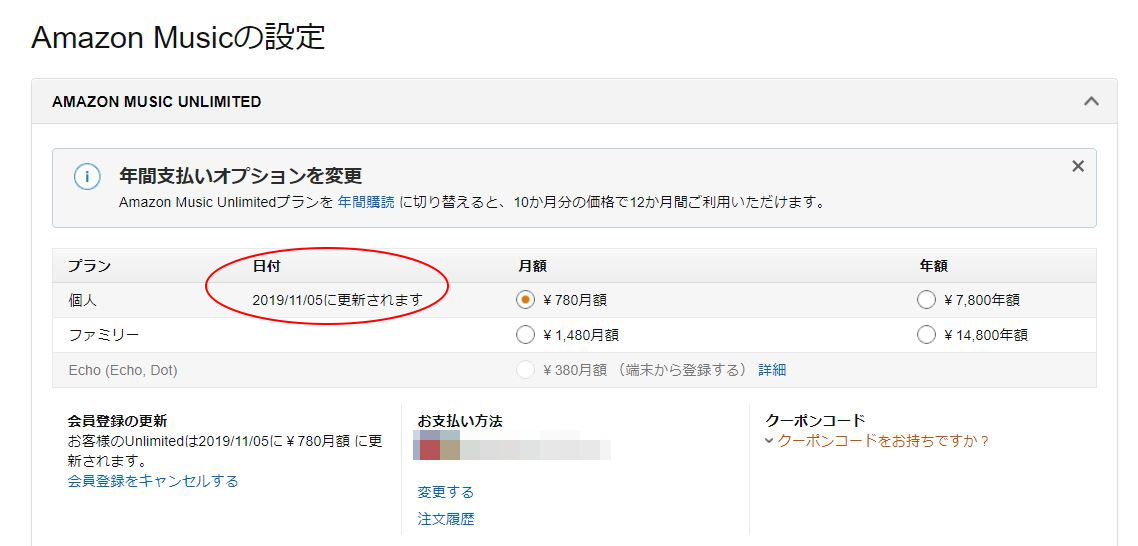Click the ファミリー plan row label
The image size is (1138, 546).
tap(103, 335)
